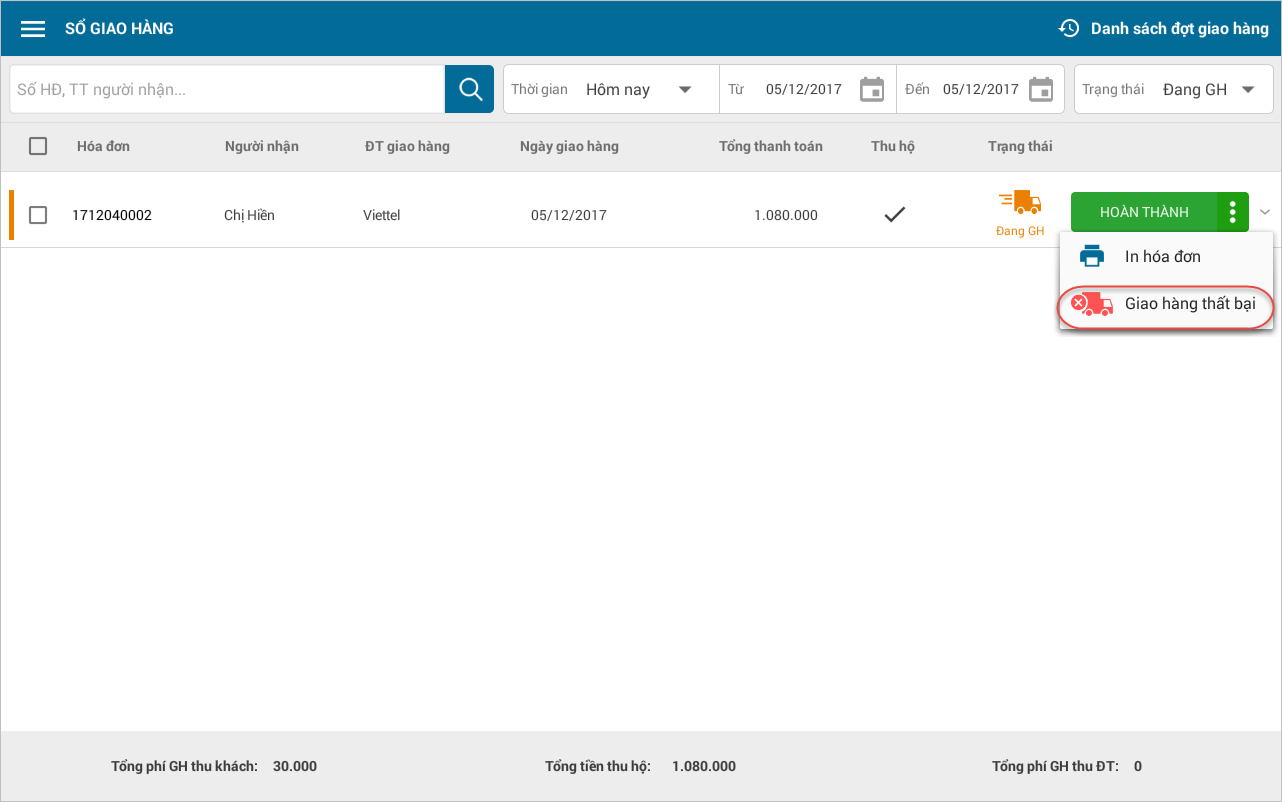Click the invoice search input field

pyautogui.click(x=227, y=90)
